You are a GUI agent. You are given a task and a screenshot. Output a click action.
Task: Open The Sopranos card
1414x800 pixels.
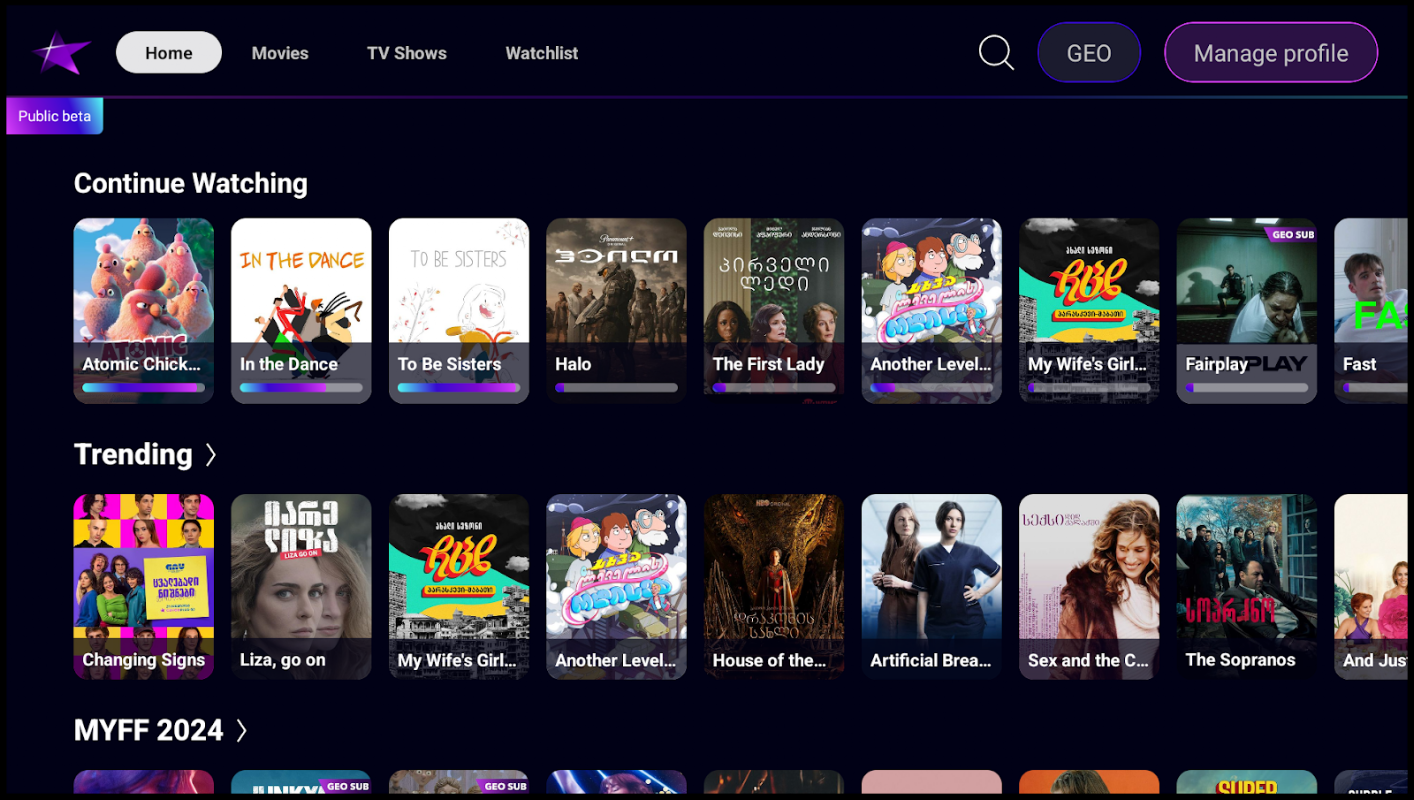point(1246,587)
